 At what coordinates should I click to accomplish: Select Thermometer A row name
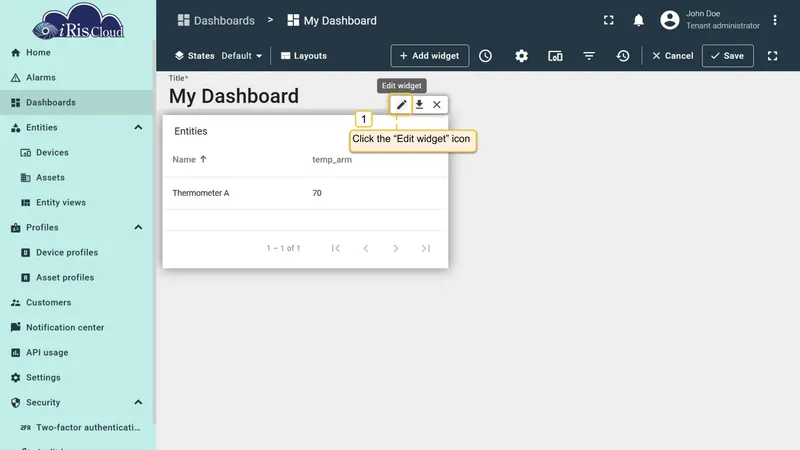tap(201, 193)
